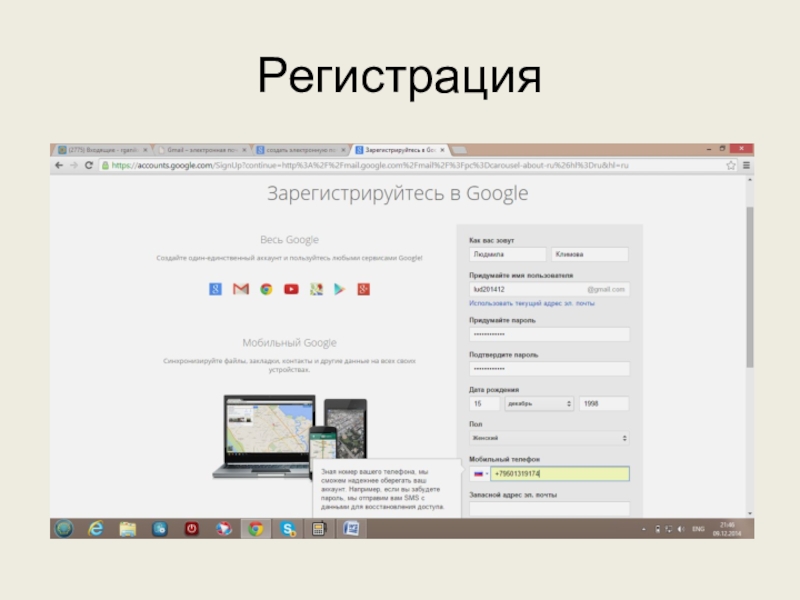Click the mobile phone number field
Image resolution: width=800 pixels, height=600 pixels.
click(x=560, y=473)
